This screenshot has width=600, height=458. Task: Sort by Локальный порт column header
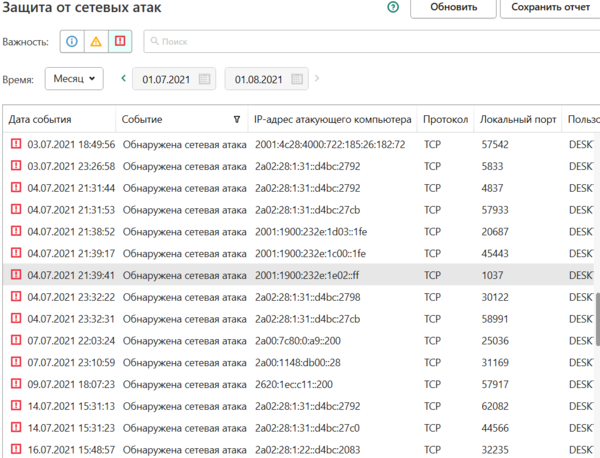click(516, 120)
